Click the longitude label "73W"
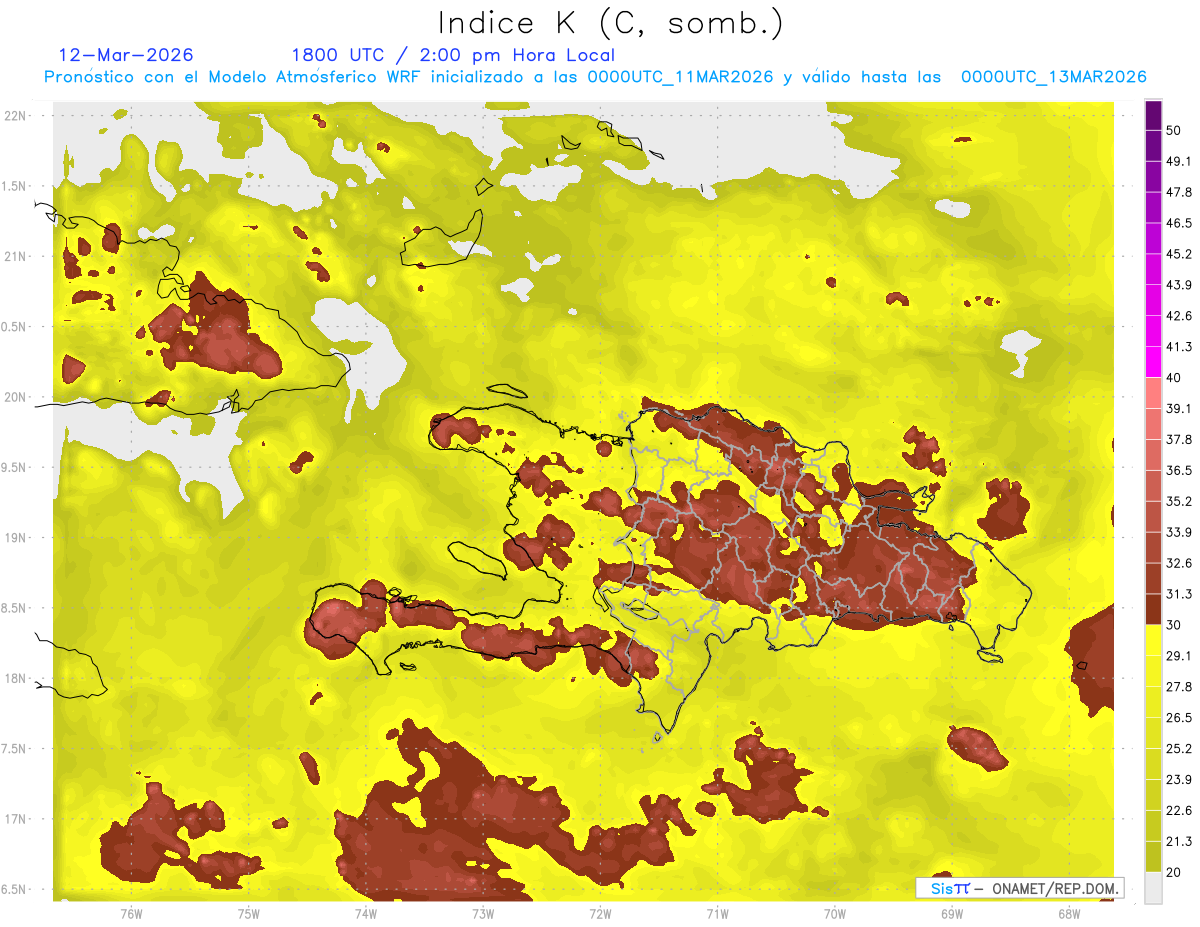The image size is (1200, 927). [x=483, y=914]
